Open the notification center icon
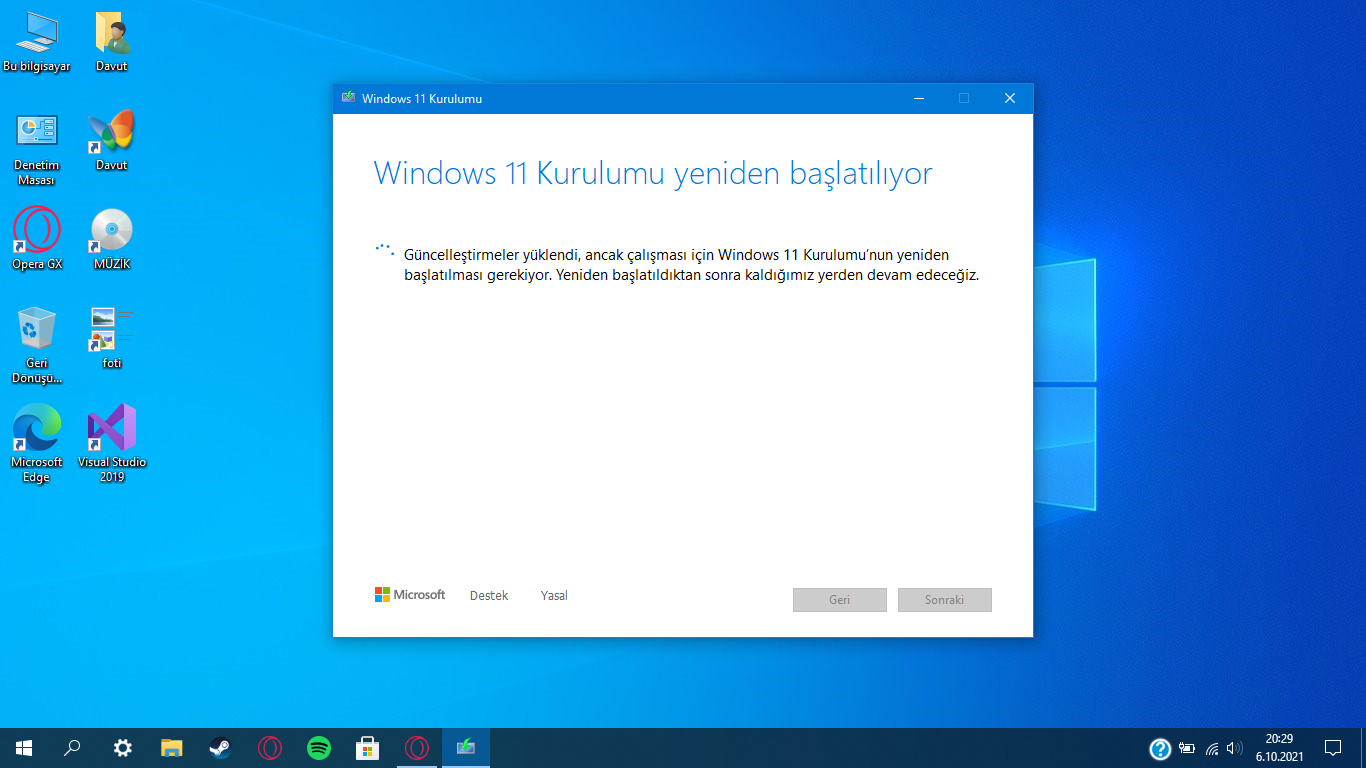 pyautogui.click(x=1333, y=748)
